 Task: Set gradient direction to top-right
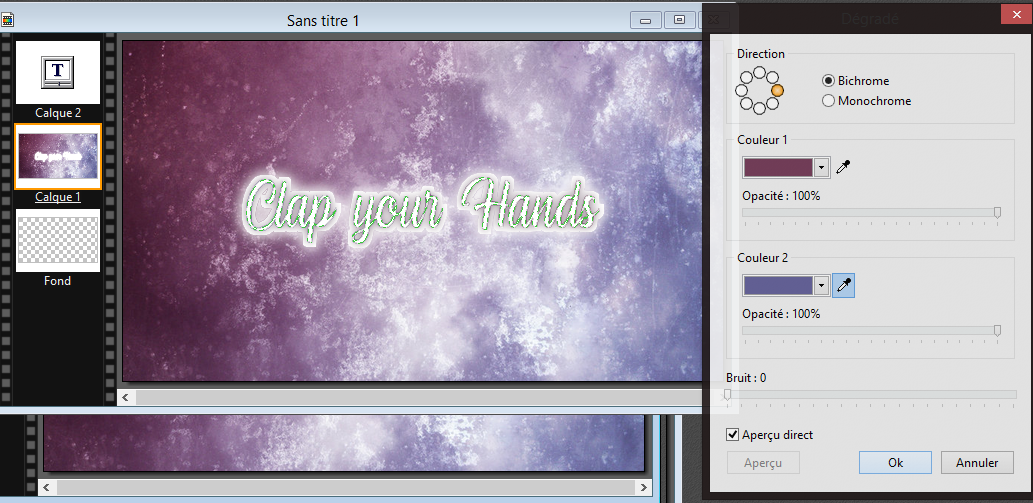tap(772, 78)
